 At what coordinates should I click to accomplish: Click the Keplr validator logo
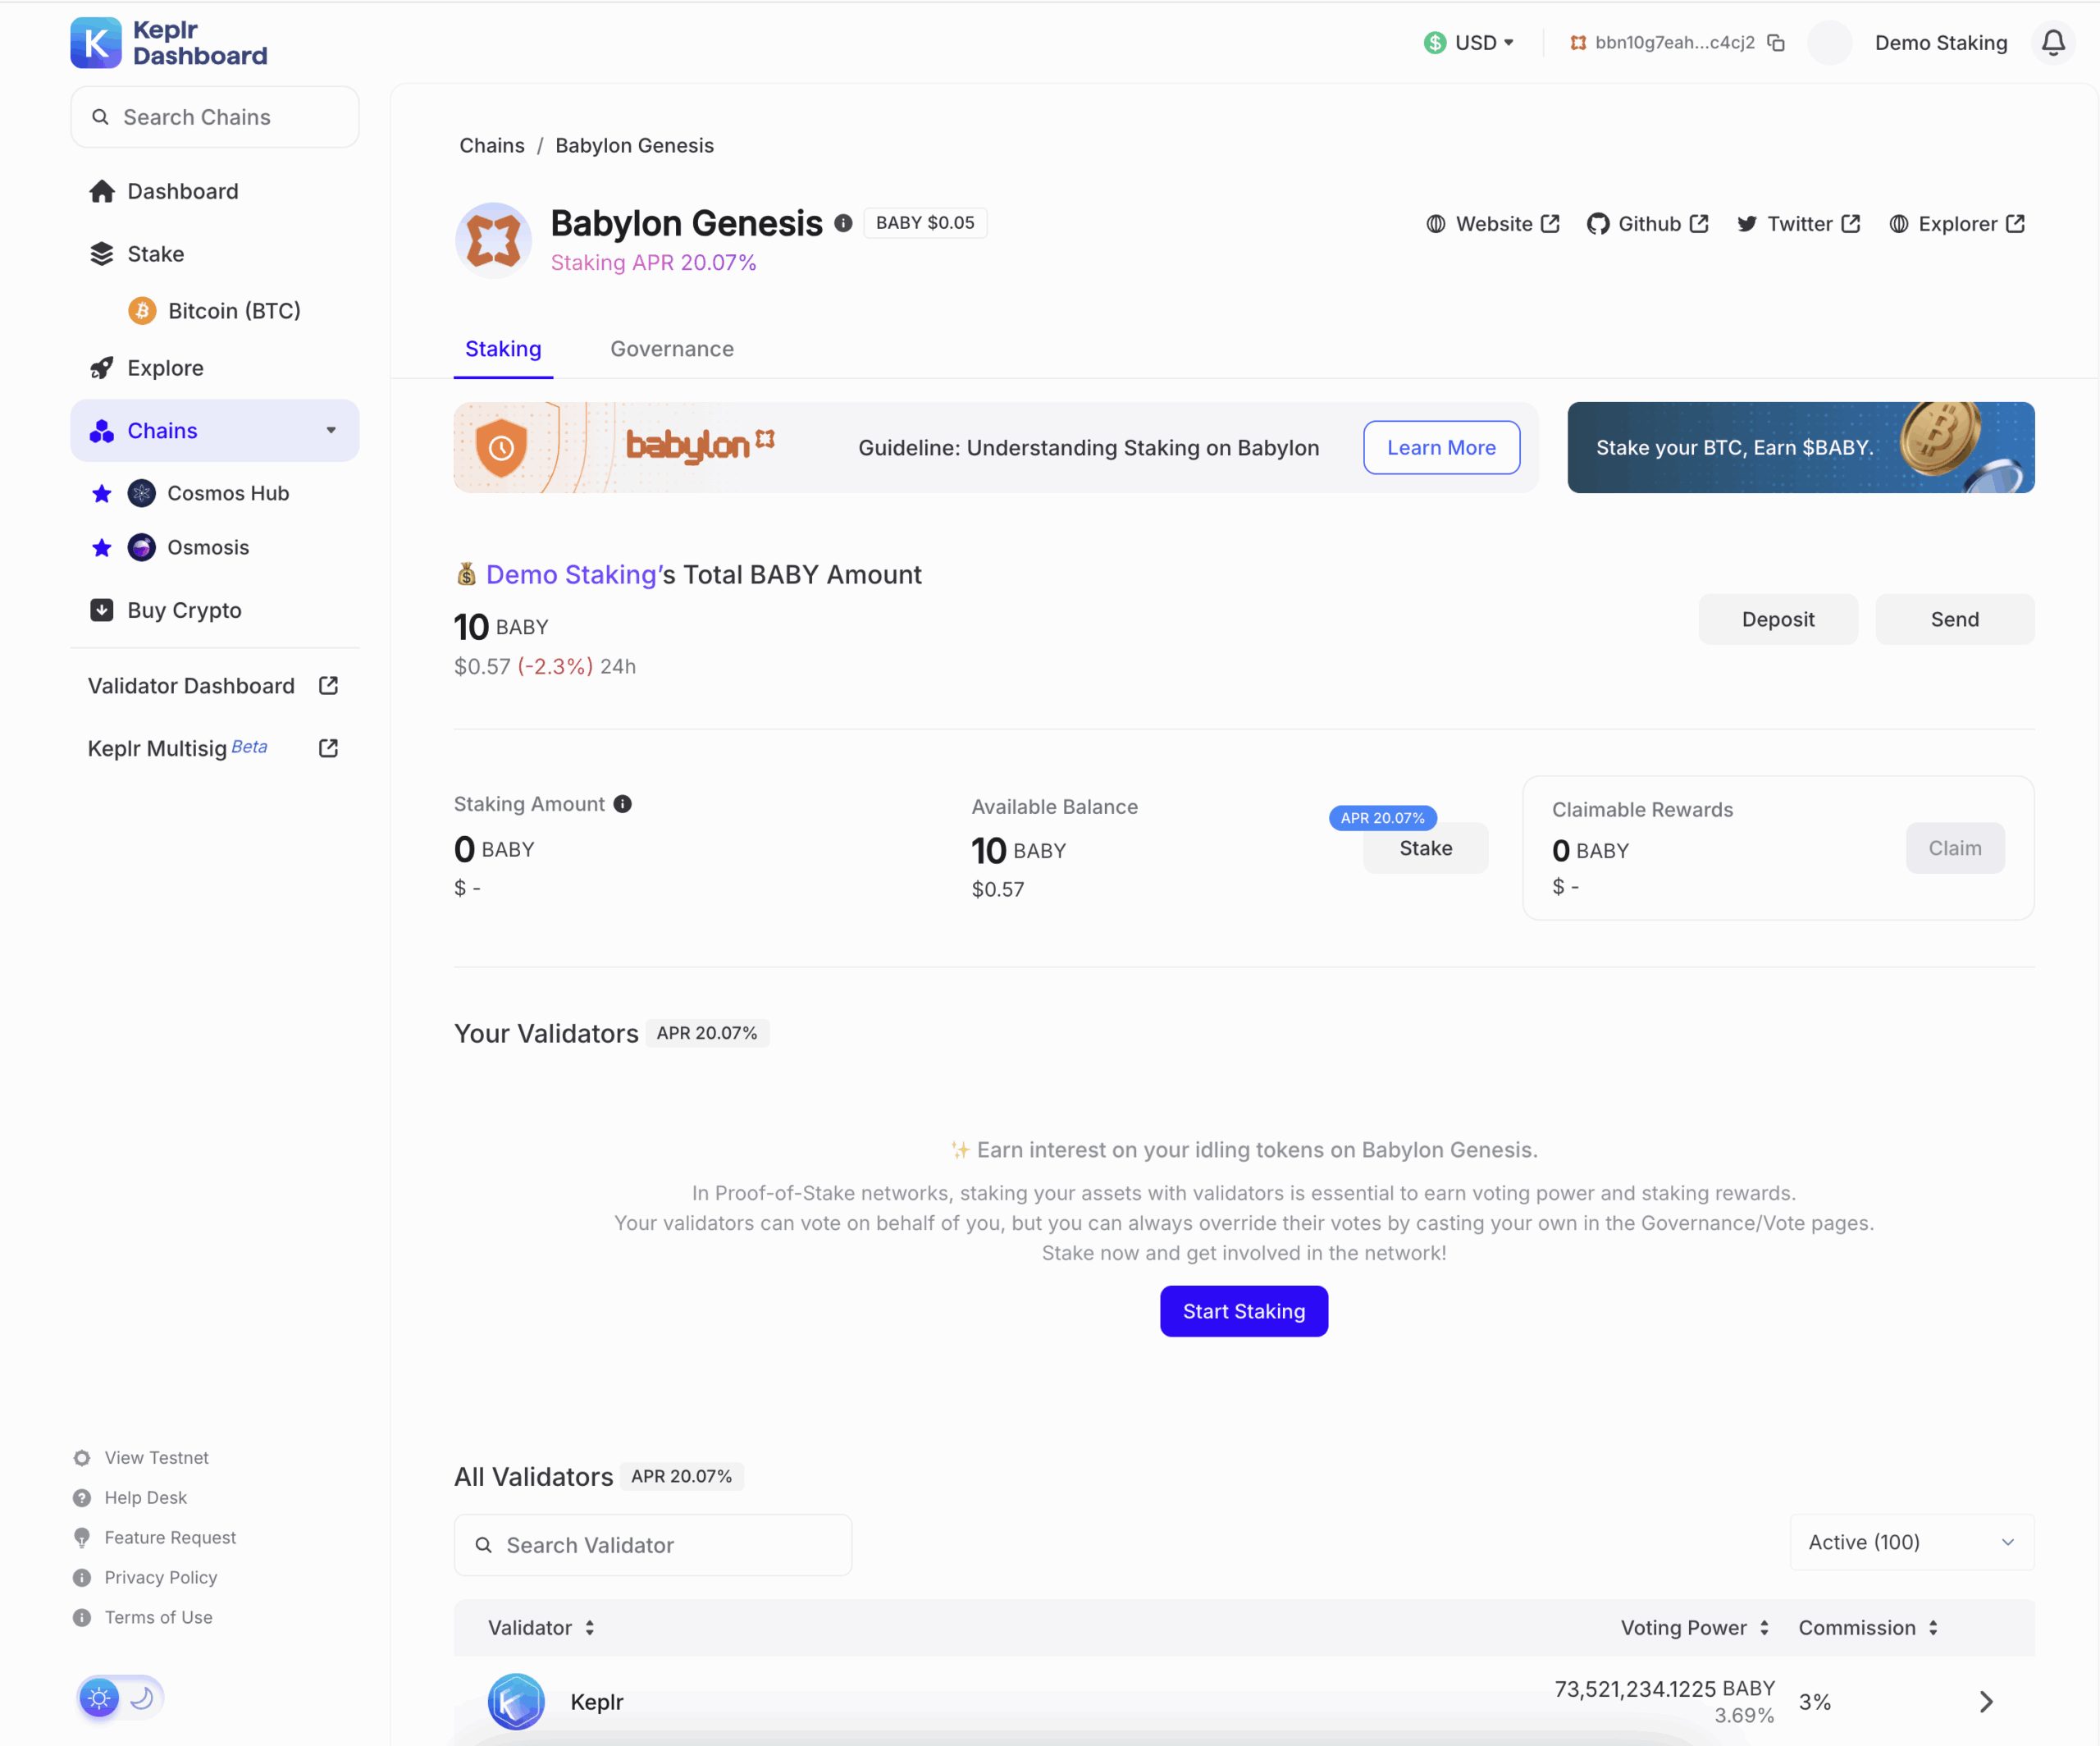click(516, 1701)
